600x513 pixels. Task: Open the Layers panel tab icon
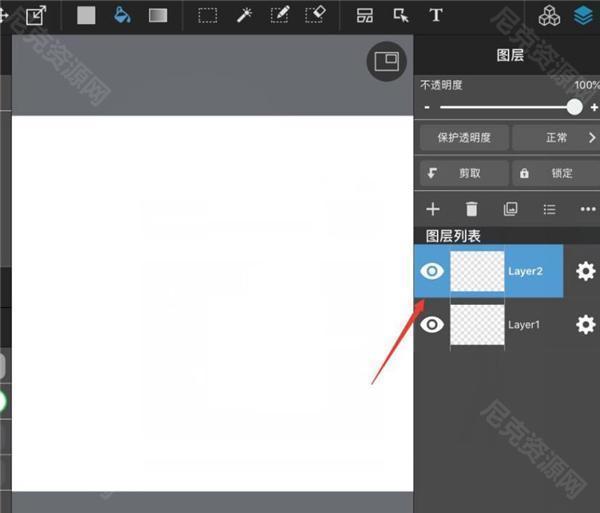(x=583, y=15)
